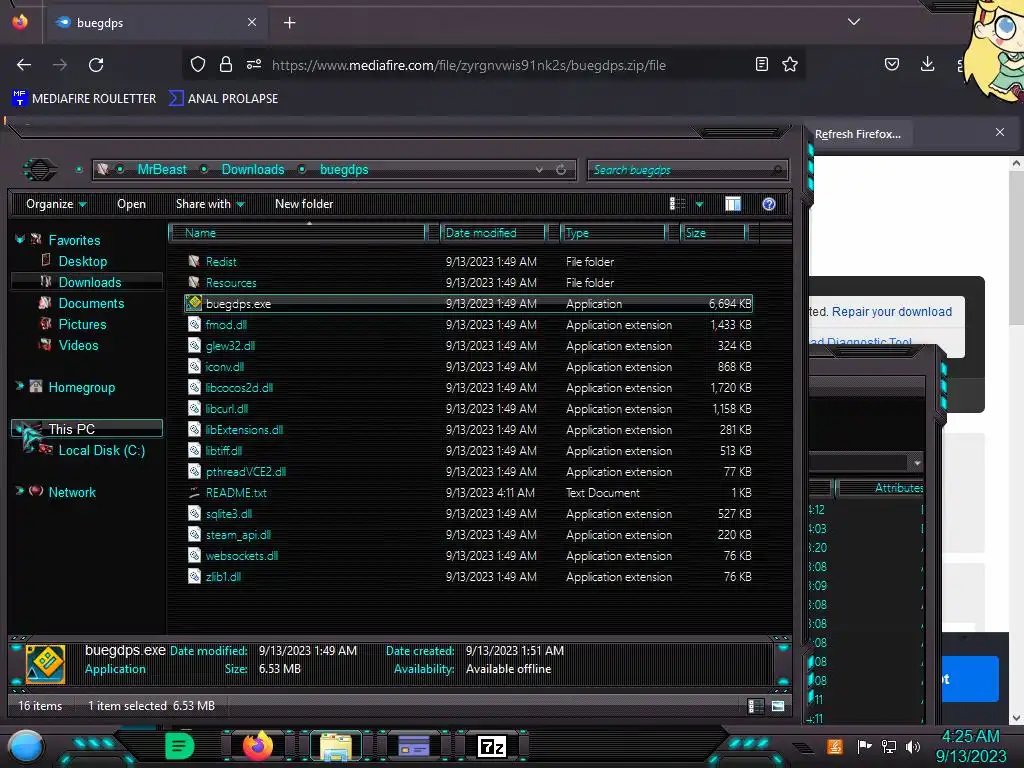Expand the Network tree node

tap(20, 490)
